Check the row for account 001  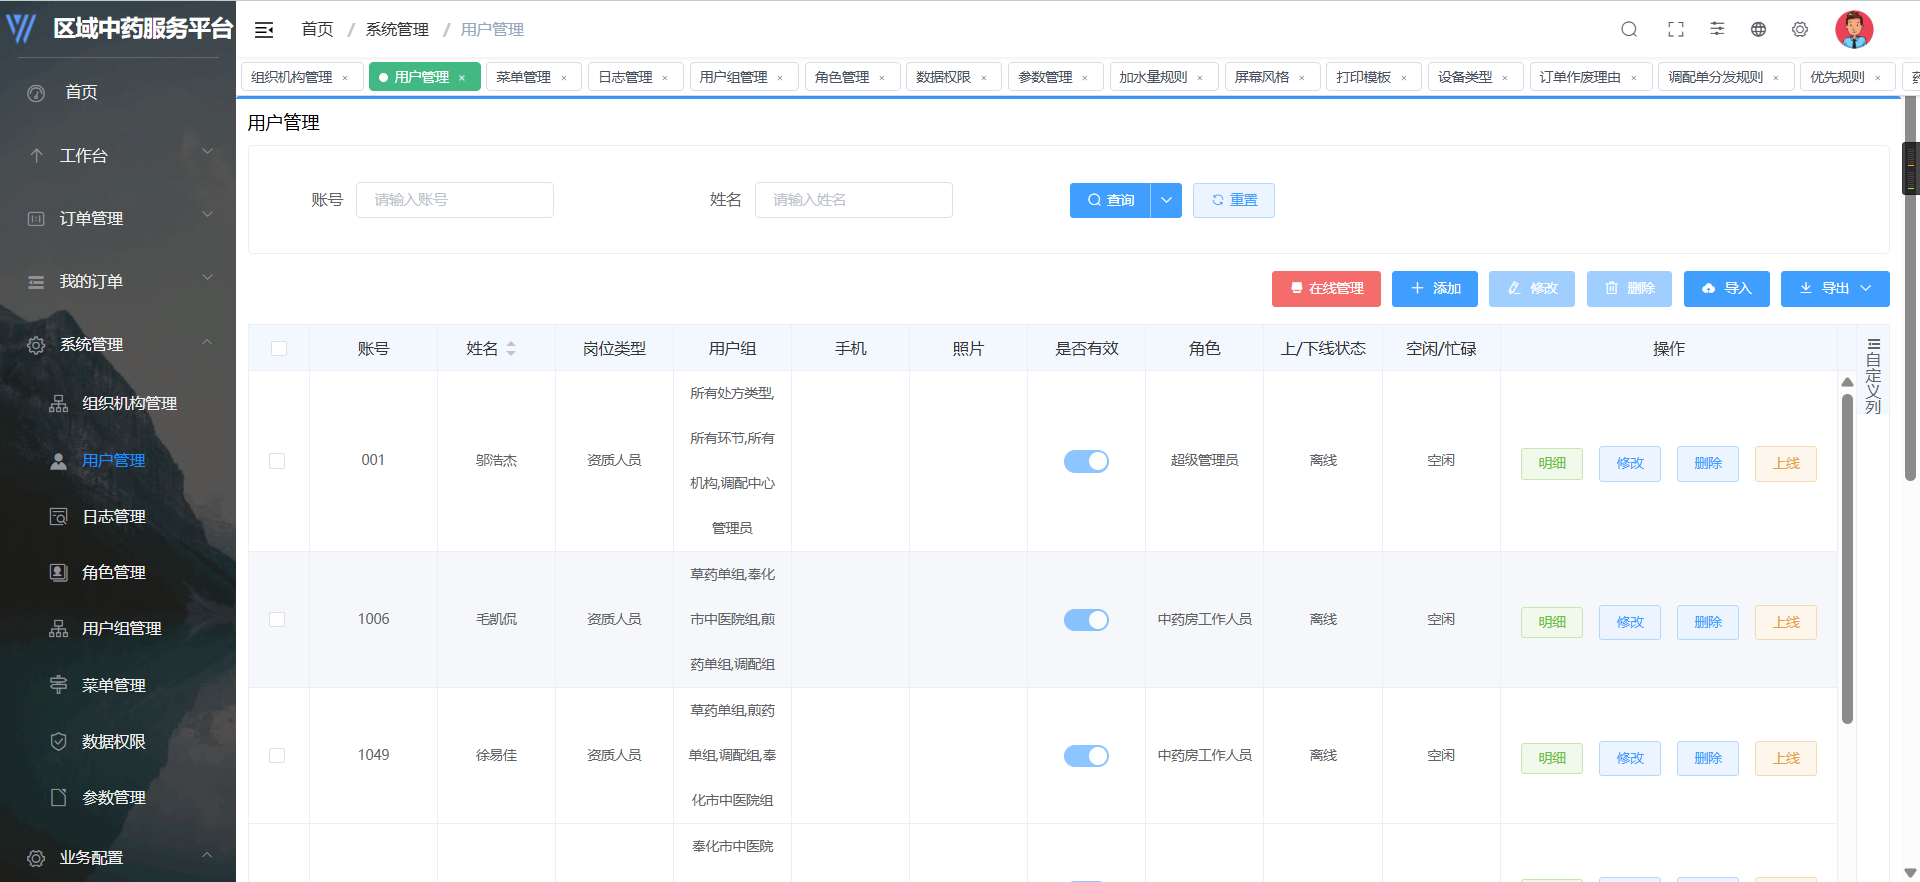[x=277, y=461]
